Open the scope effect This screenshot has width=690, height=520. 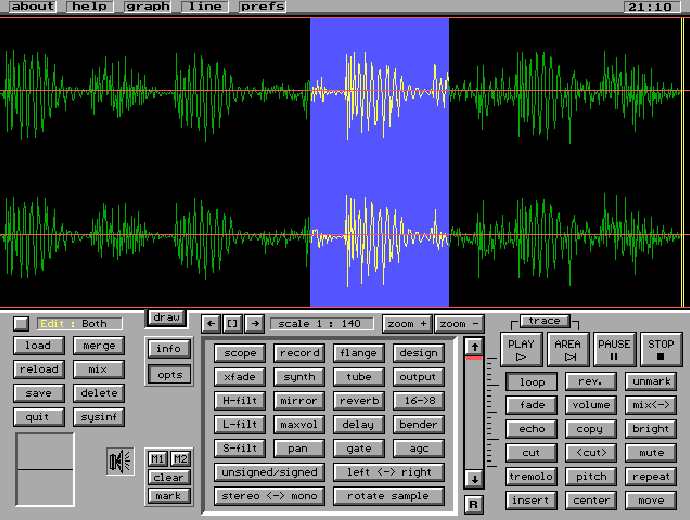pyautogui.click(x=240, y=353)
